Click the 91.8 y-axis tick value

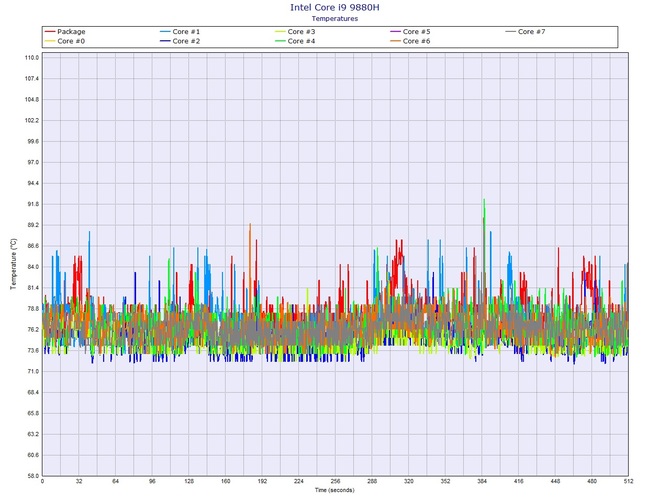pos(32,204)
